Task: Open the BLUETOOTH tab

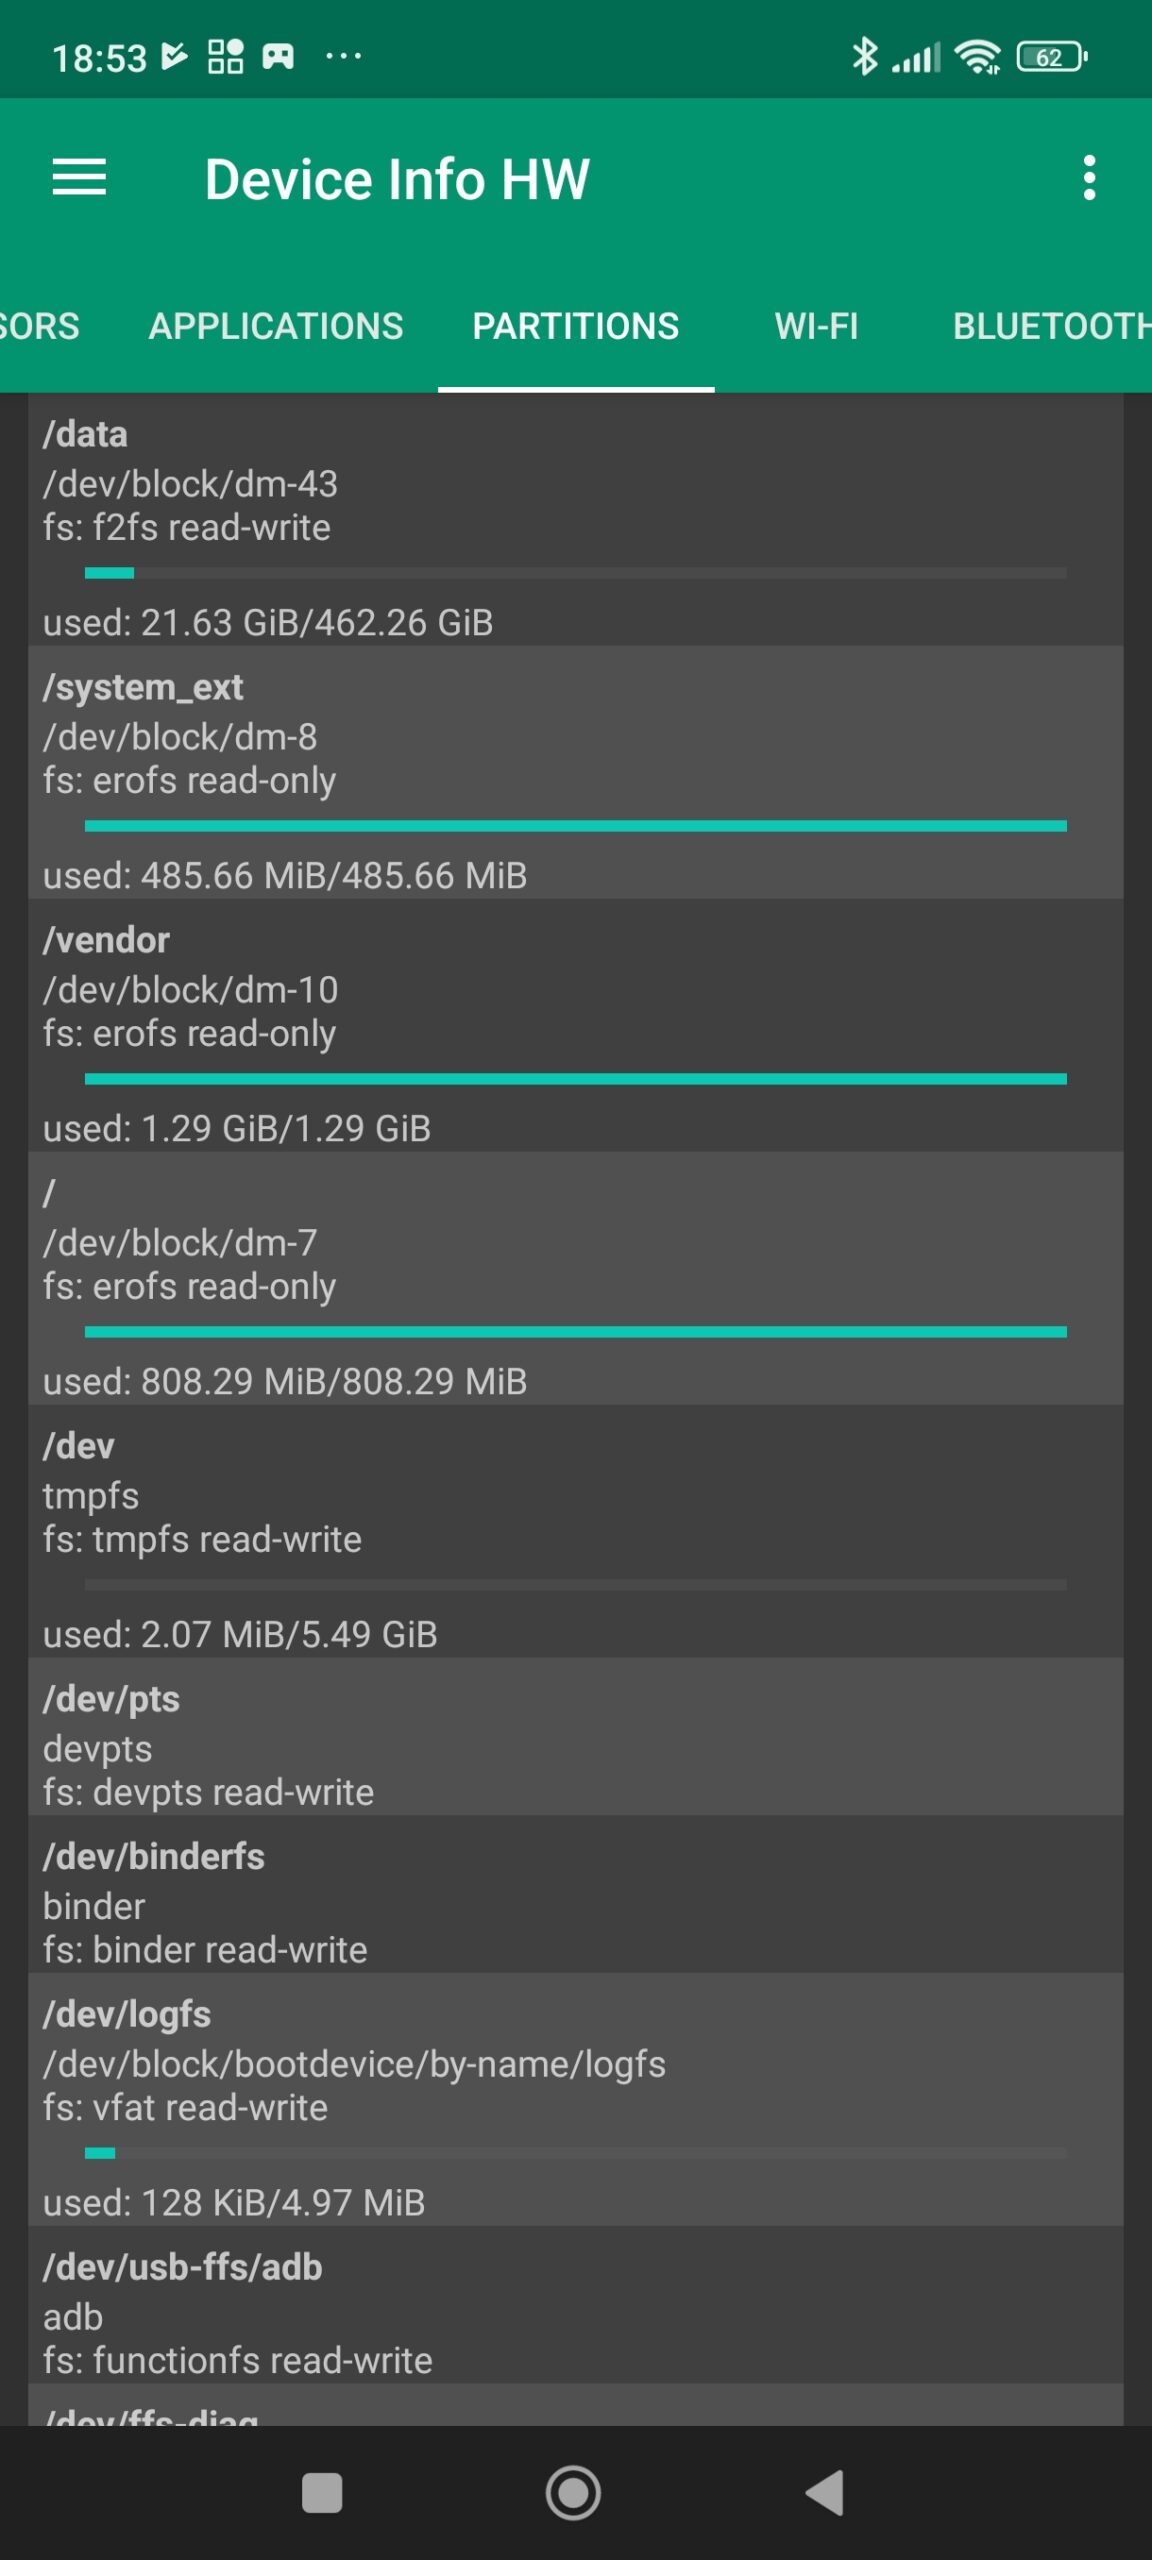Action: point(1050,326)
